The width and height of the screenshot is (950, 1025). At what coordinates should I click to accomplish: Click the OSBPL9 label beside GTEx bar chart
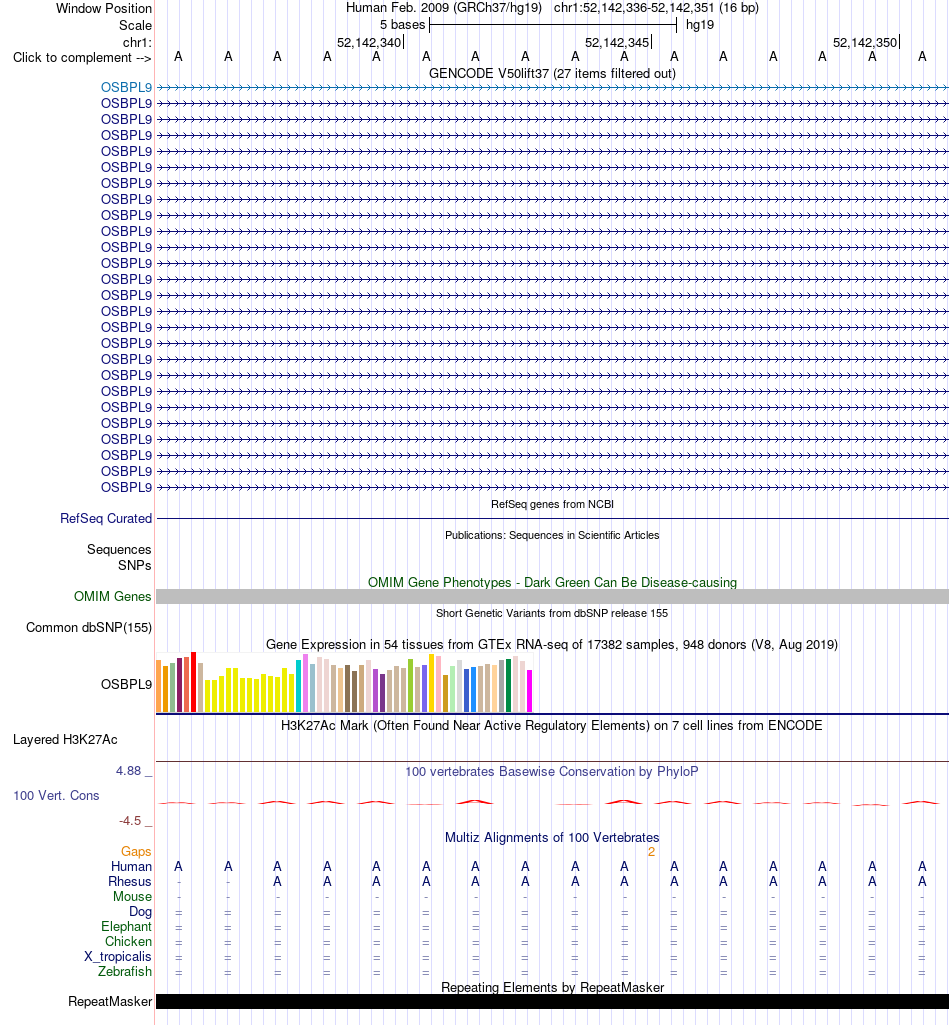126,684
